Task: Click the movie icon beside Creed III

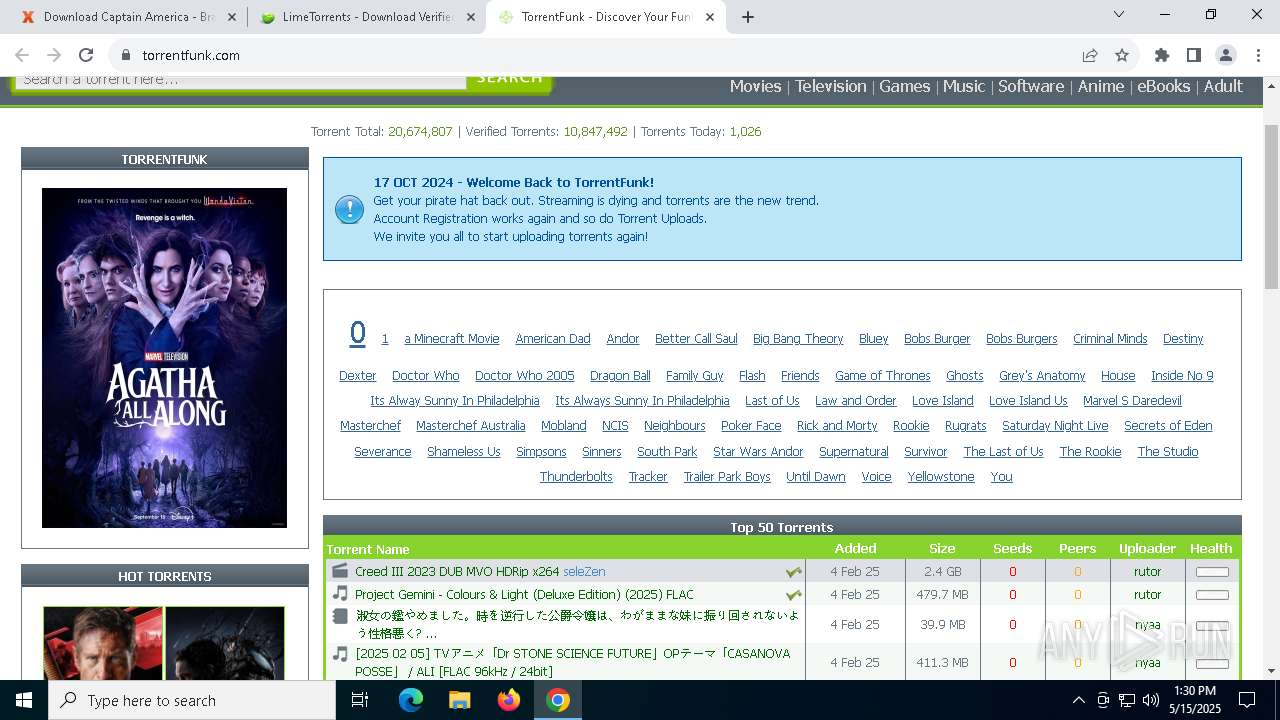Action: click(x=340, y=571)
